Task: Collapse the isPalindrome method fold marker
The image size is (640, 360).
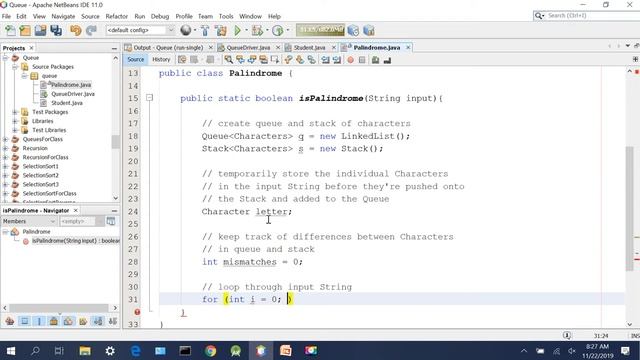Action: point(149,98)
